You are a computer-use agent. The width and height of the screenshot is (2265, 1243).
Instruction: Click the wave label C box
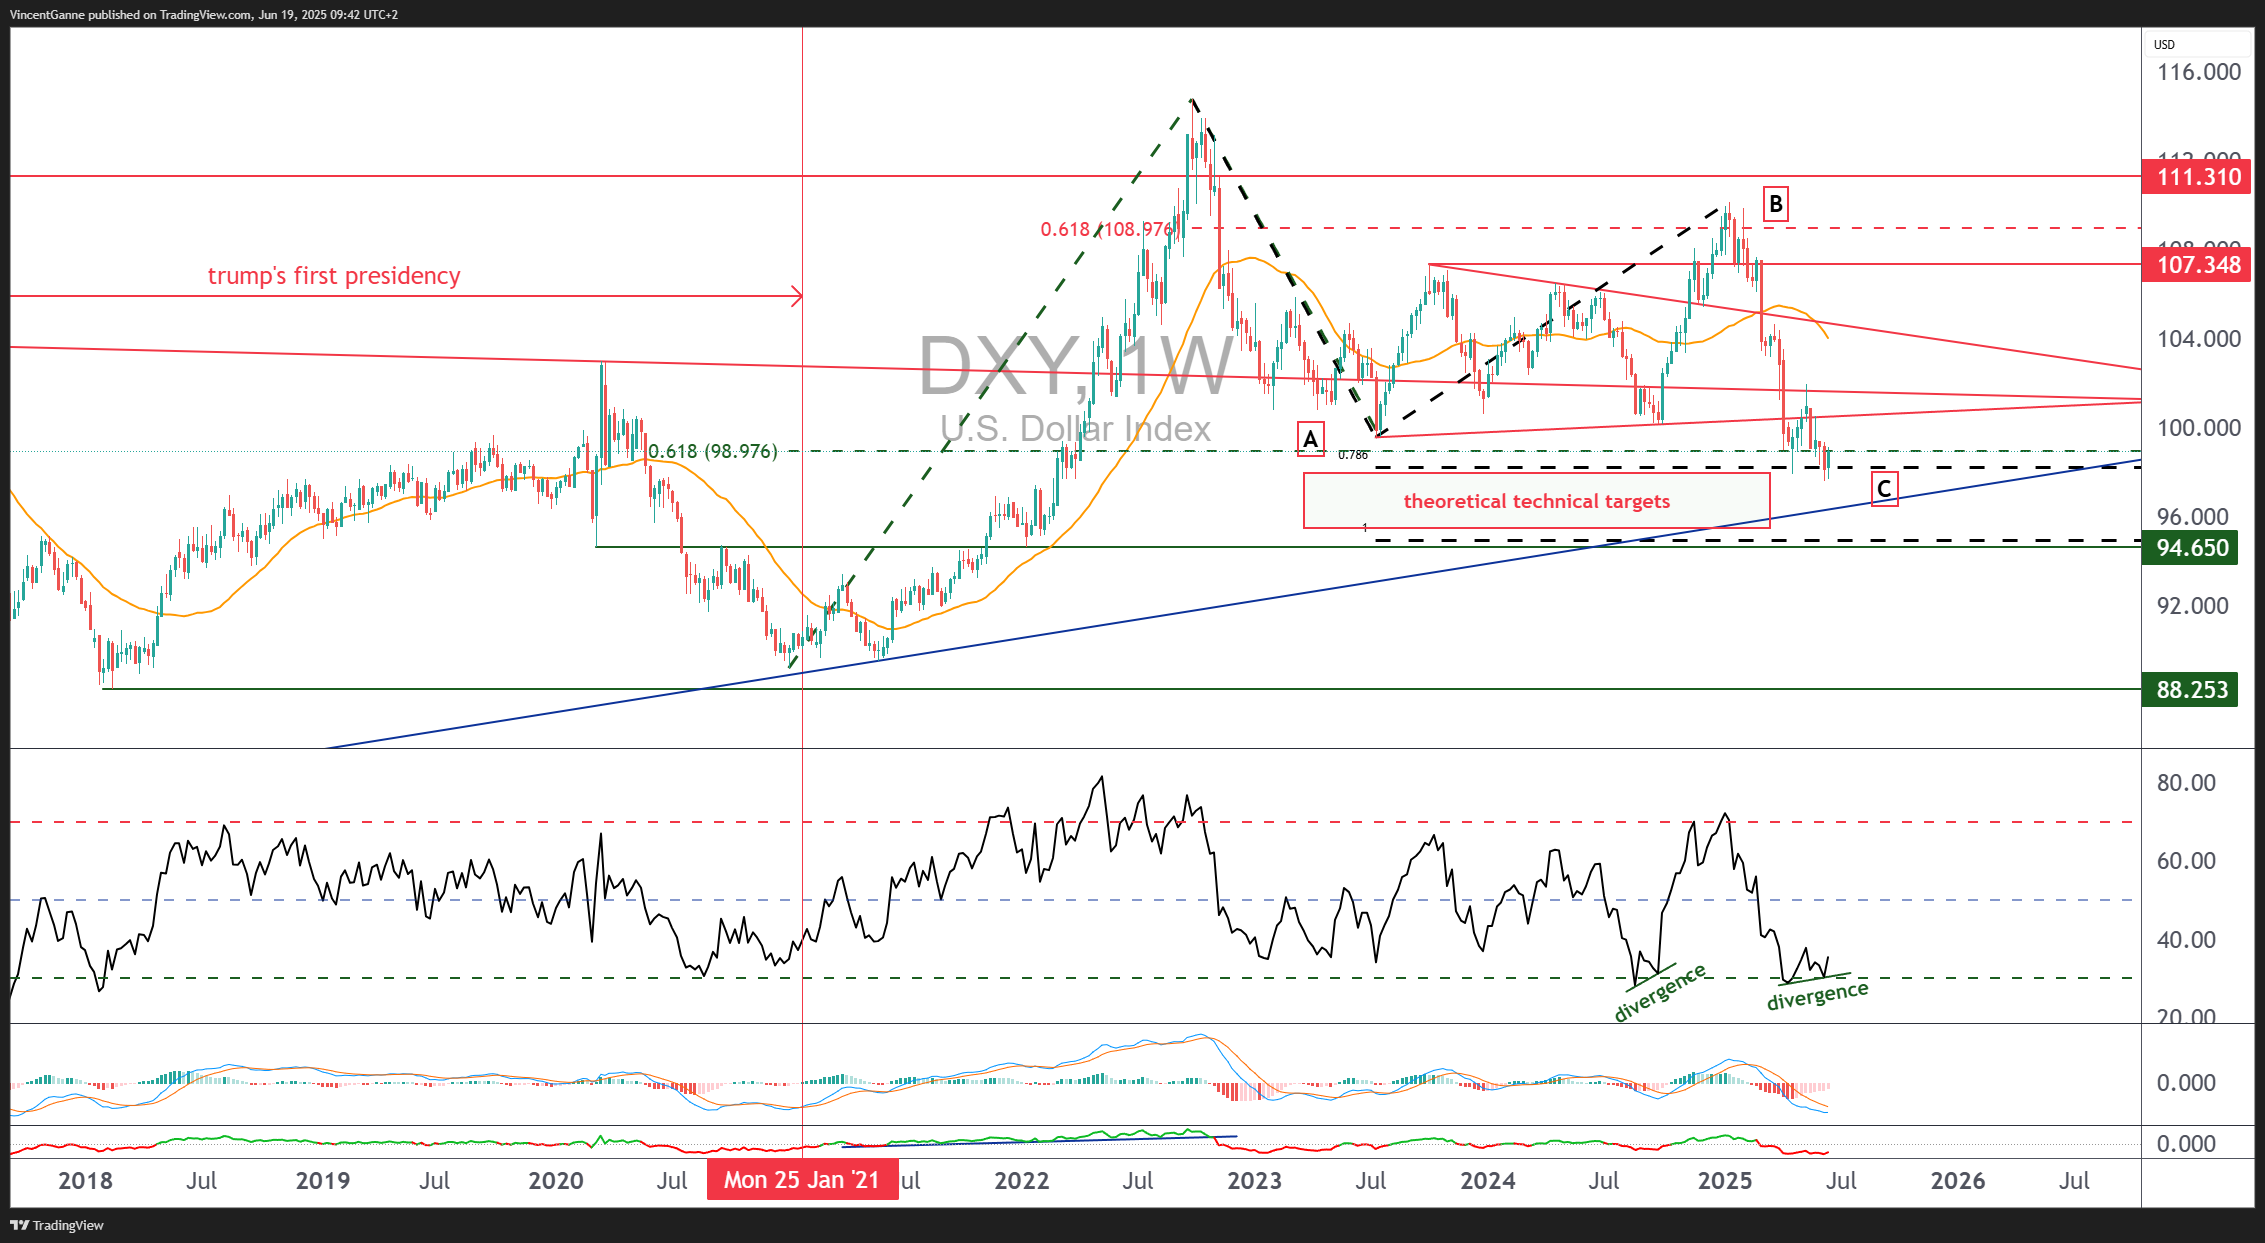[x=1884, y=489]
